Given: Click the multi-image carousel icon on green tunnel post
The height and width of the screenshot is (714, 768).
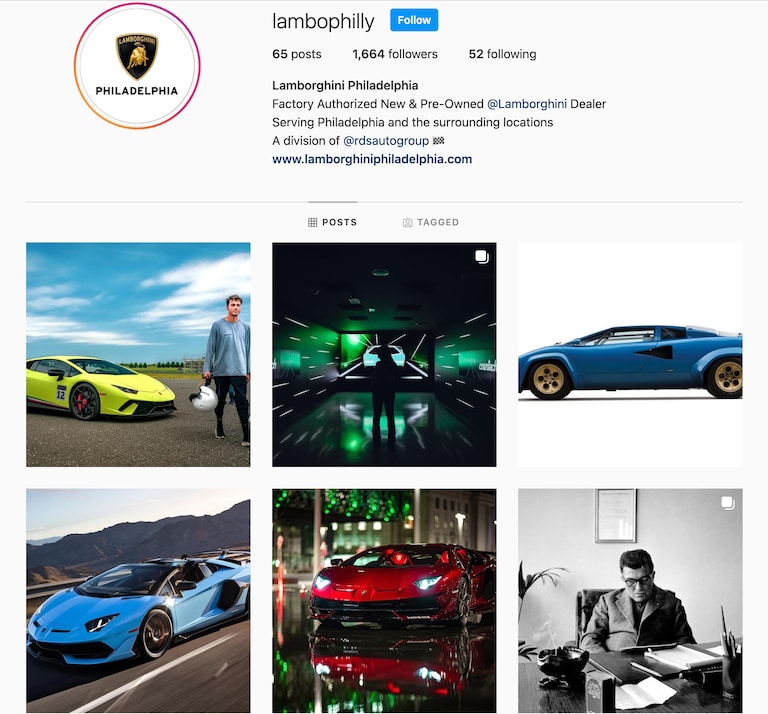Looking at the screenshot, I should (x=481, y=257).
